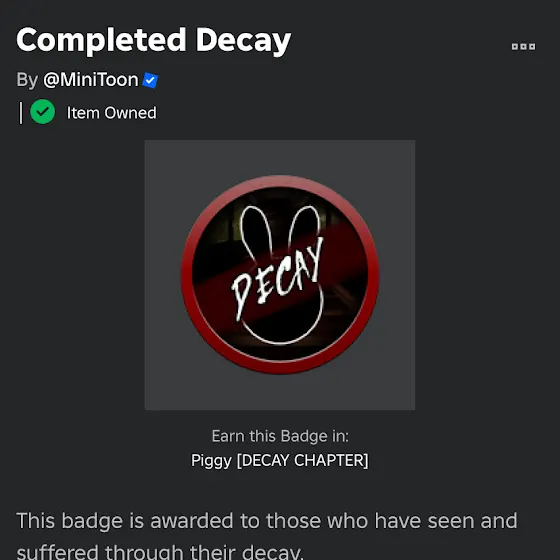
Task: Click the word Decay in the title
Action: click(x=243, y=40)
